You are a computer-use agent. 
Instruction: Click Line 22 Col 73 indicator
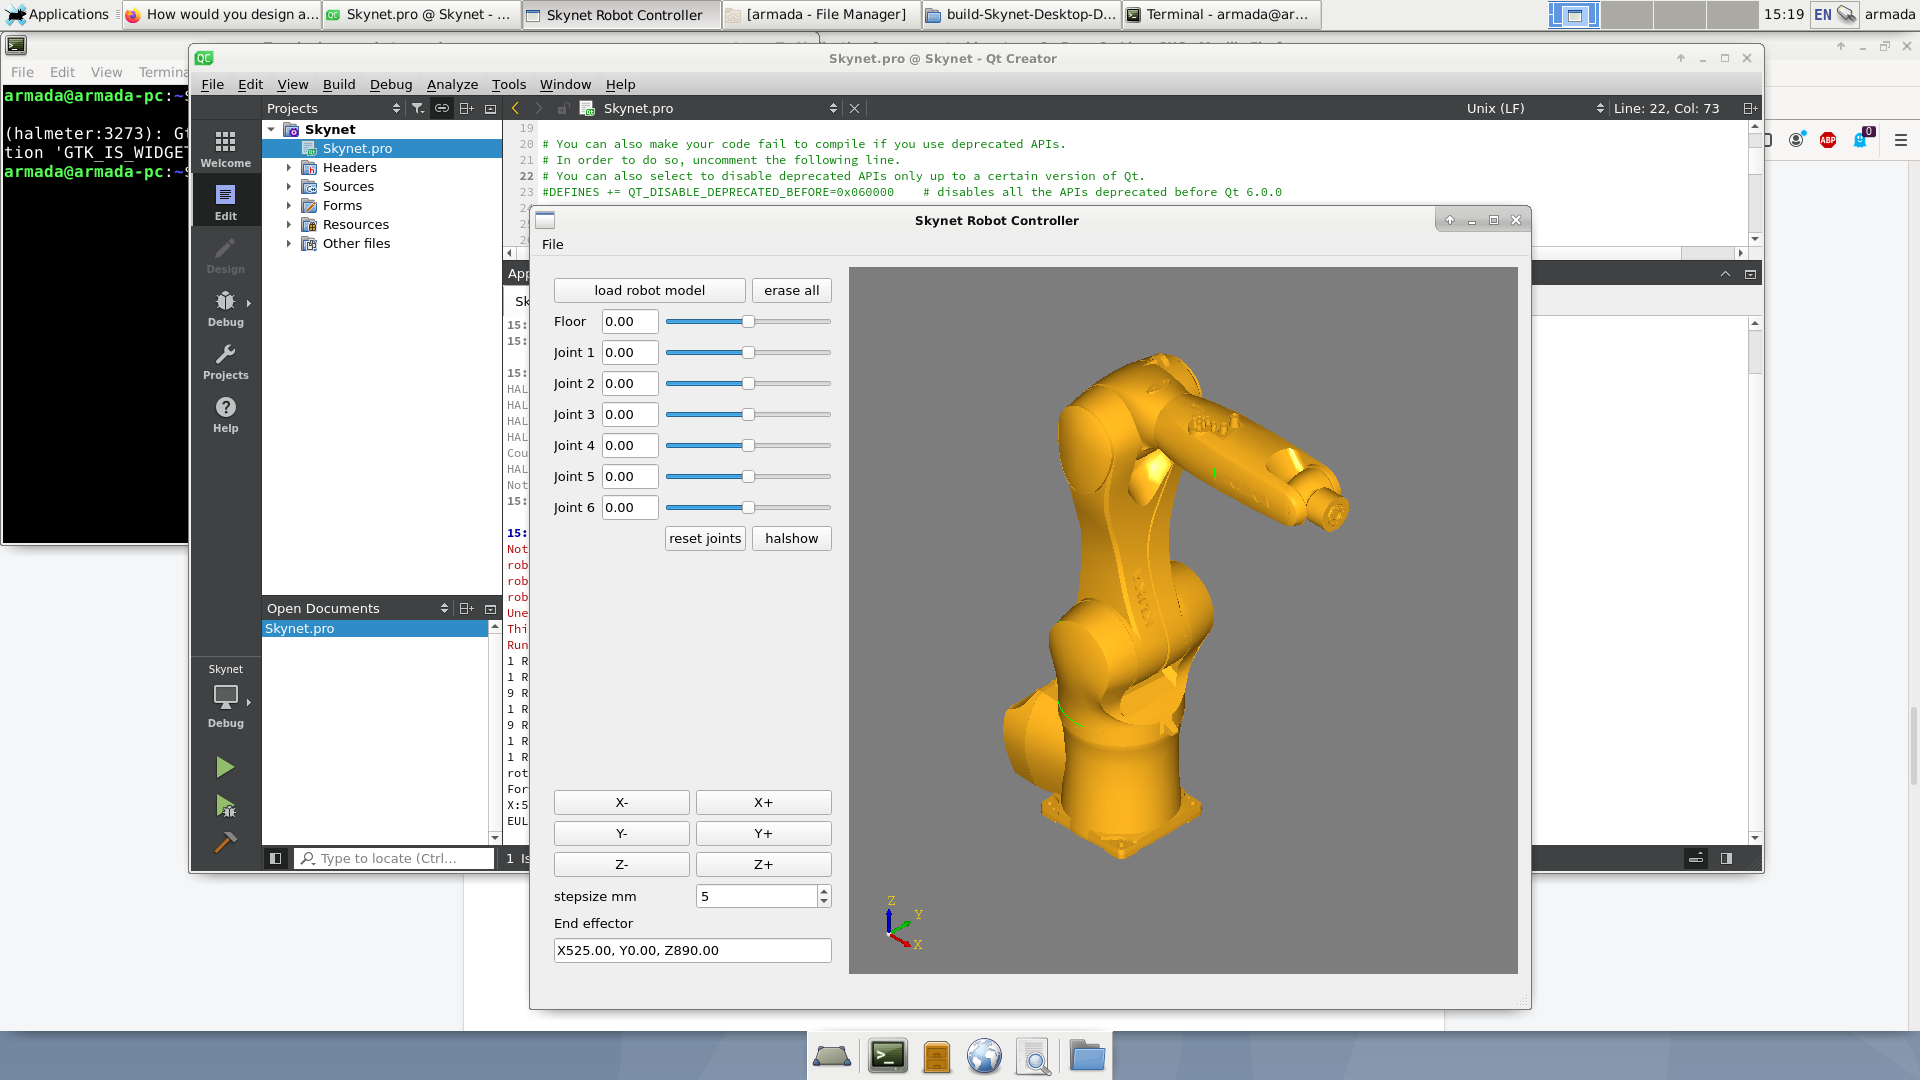tap(1666, 108)
